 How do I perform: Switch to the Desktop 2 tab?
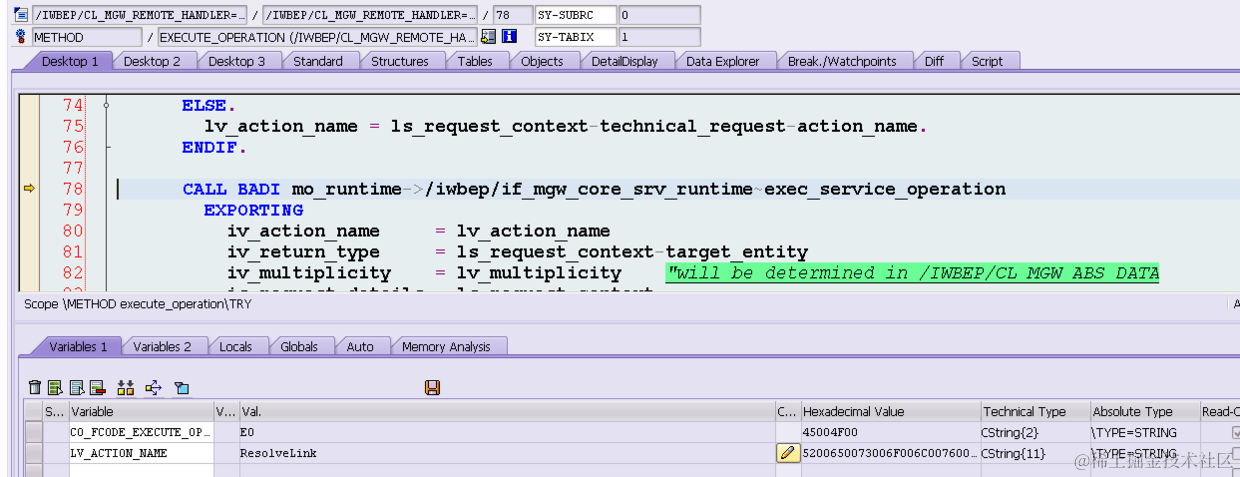pyautogui.click(x=152, y=61)
